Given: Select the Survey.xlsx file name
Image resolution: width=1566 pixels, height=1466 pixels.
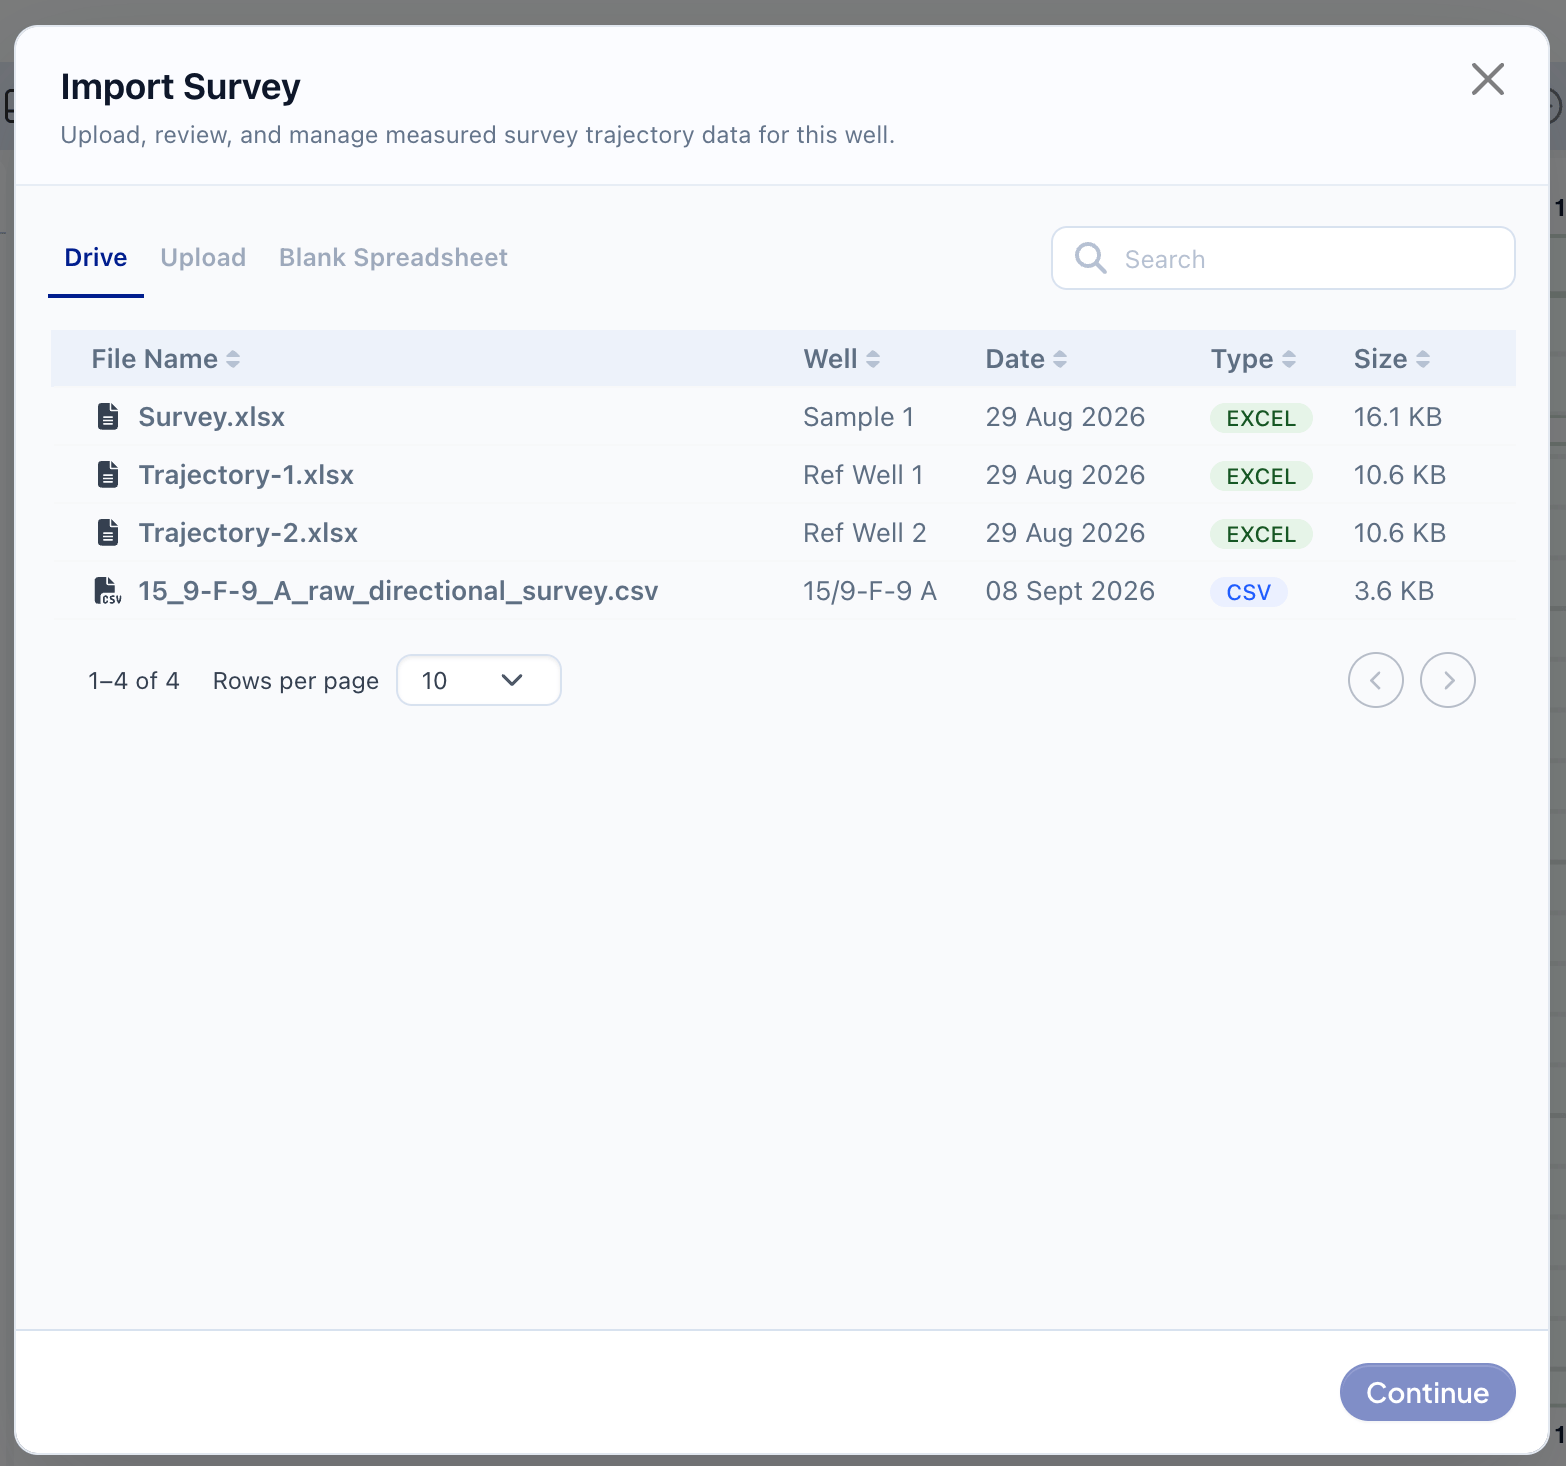Looking at the screenshot, I should [x=212, y=417].
